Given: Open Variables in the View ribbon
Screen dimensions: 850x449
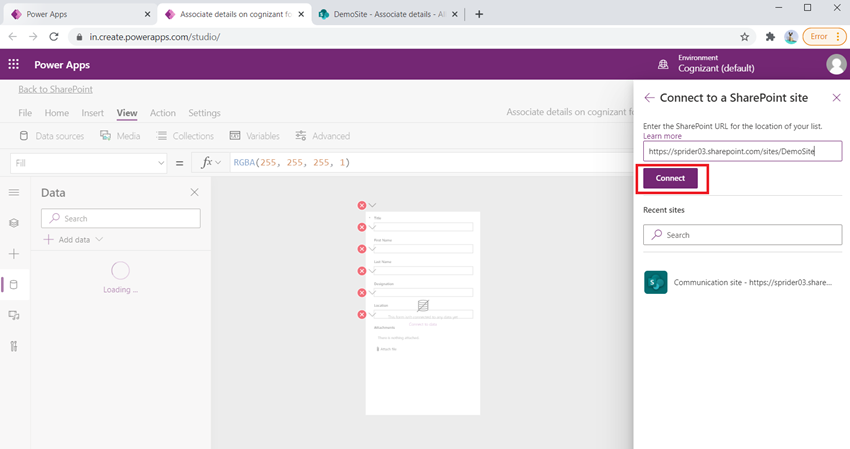Looking at the screenshot, I should 255,136.
